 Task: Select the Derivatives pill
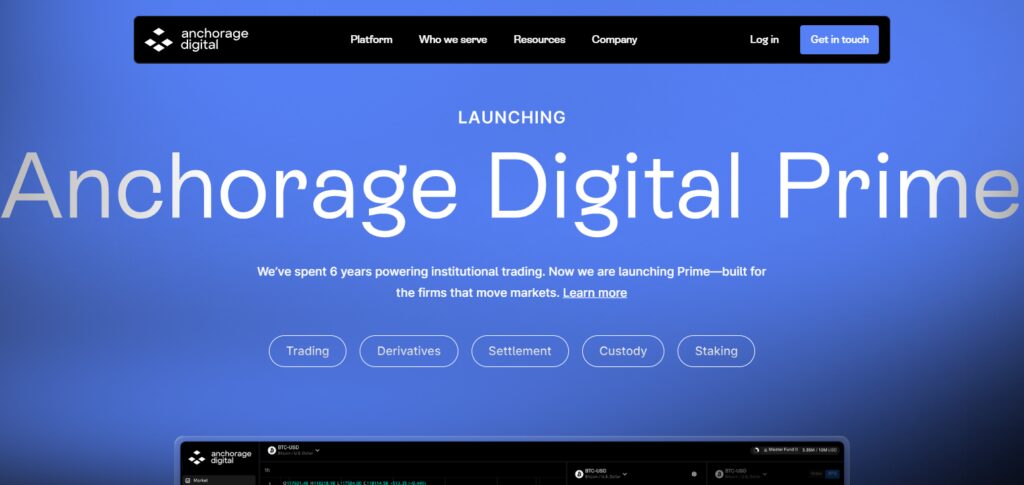pos(409,351)
